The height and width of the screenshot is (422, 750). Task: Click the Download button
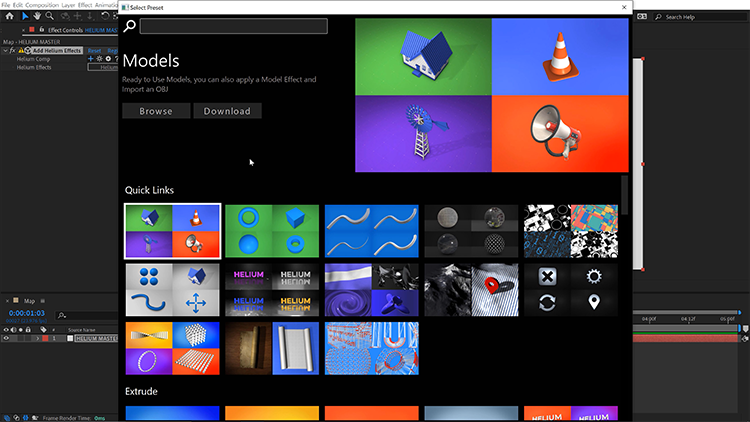coord(227,111)
